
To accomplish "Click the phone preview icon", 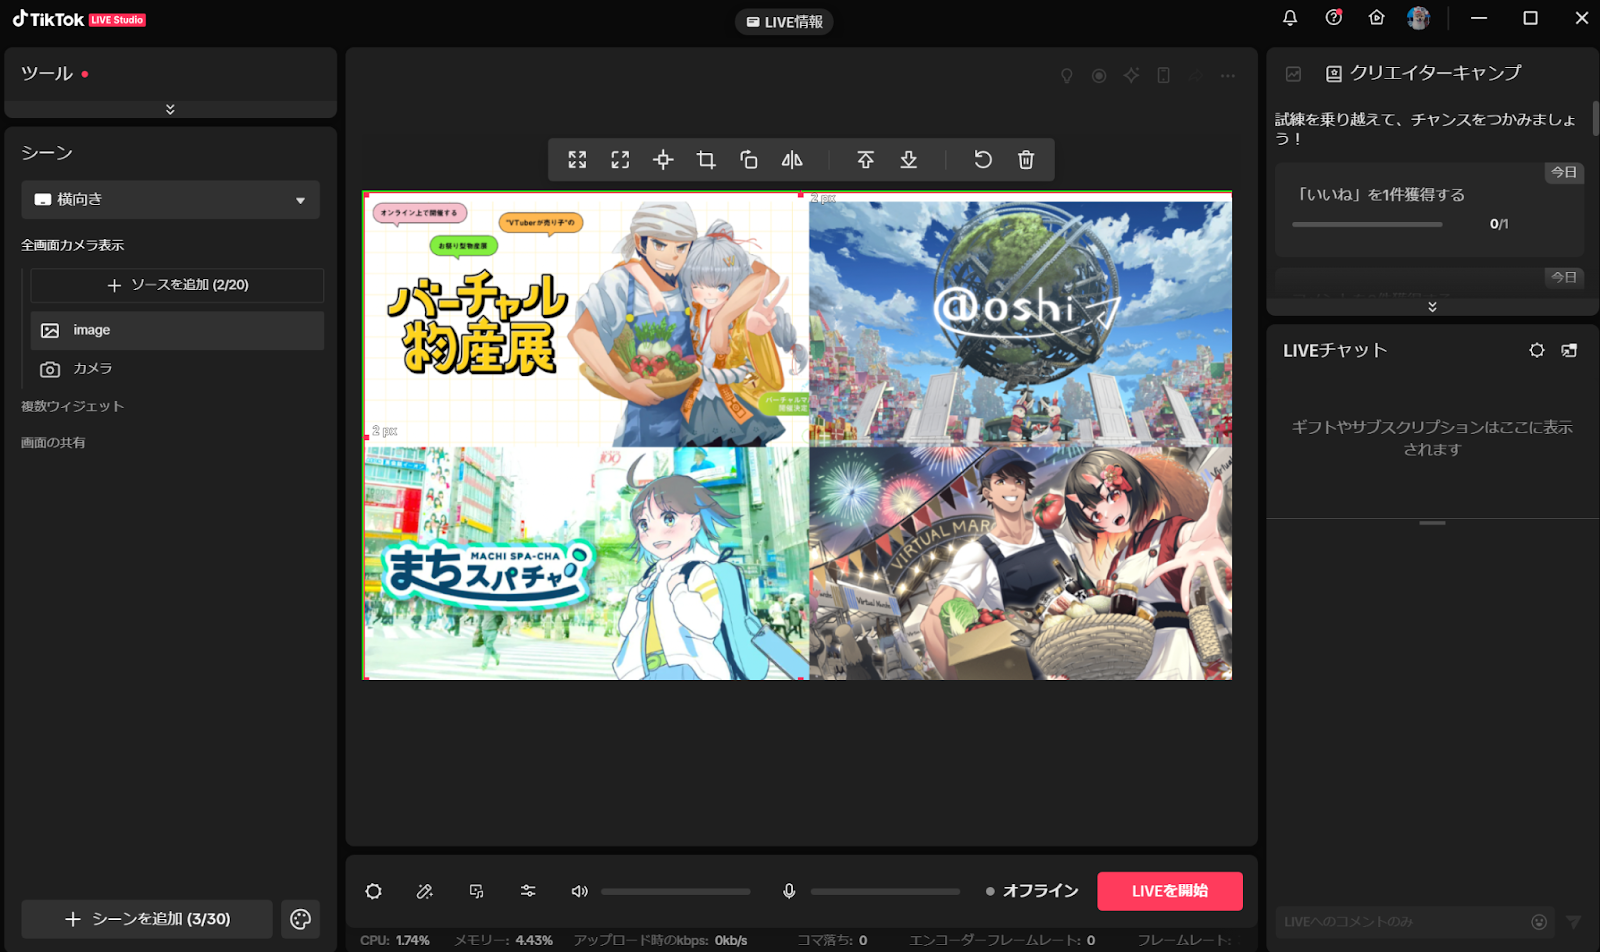I will (x=1164, y=76).
